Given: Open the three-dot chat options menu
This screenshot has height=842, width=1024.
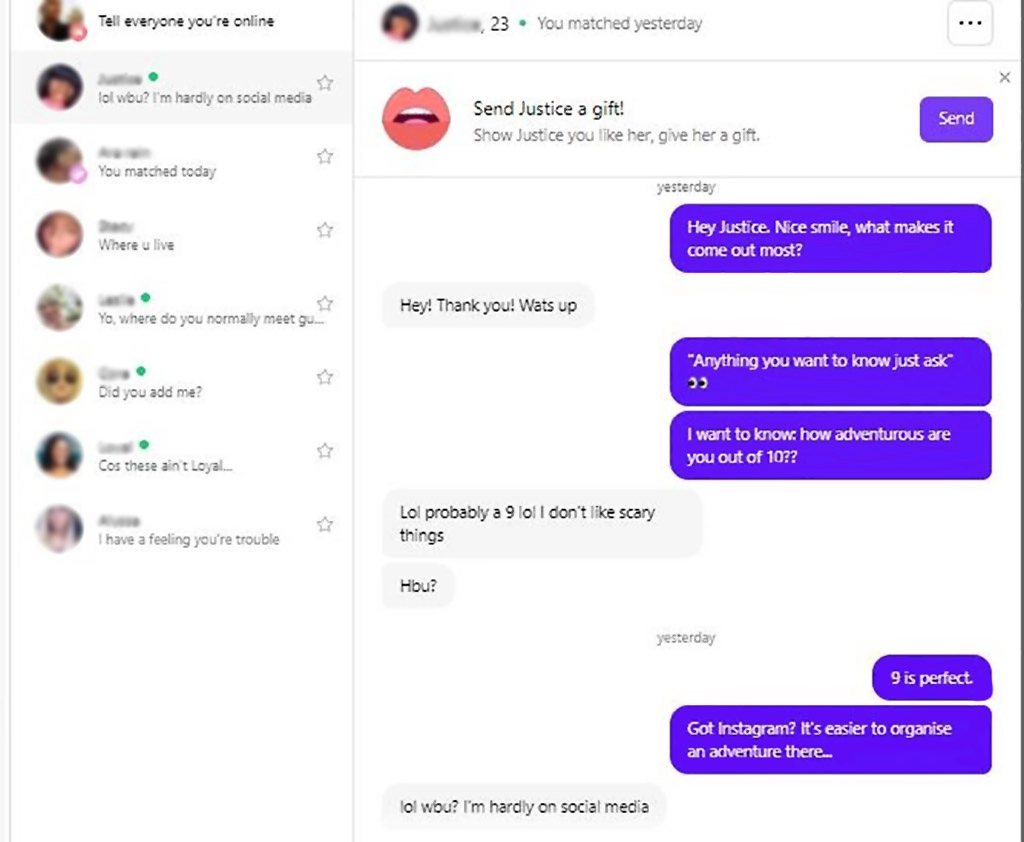Looking at the screenshot, I should (969, 23).
